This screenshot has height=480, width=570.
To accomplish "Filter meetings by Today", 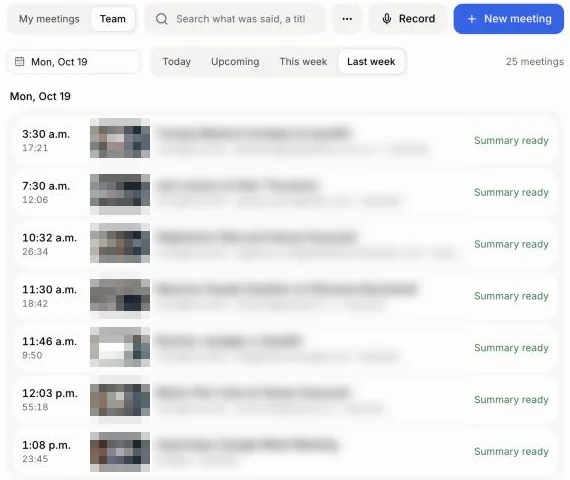I will click(177, 62).
